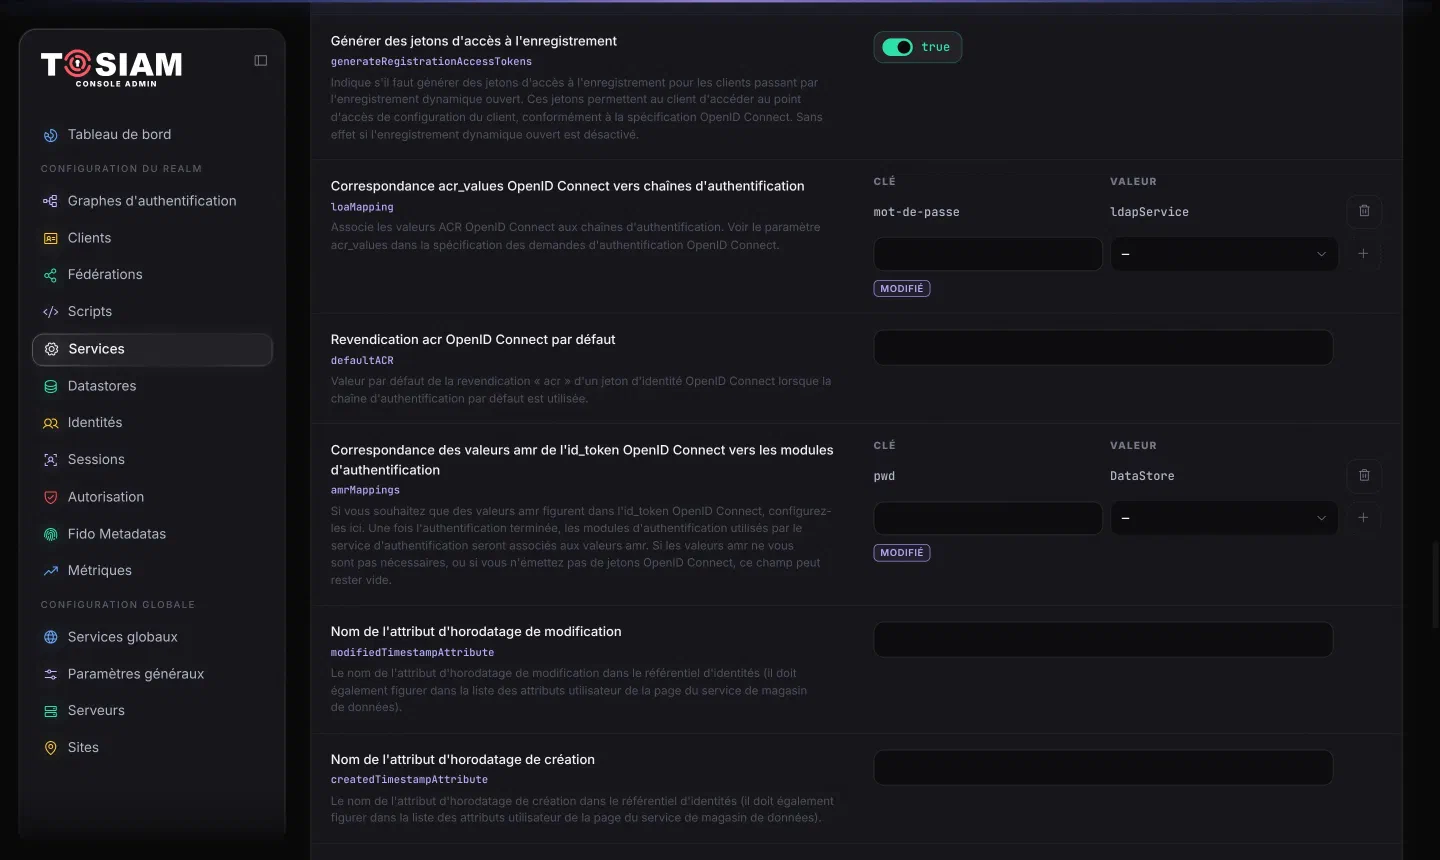Disable generateRegistrationAccessTokens toggle
This screenshot has width=1440, height=860.
pyautogui.click(x=897, y=47)
